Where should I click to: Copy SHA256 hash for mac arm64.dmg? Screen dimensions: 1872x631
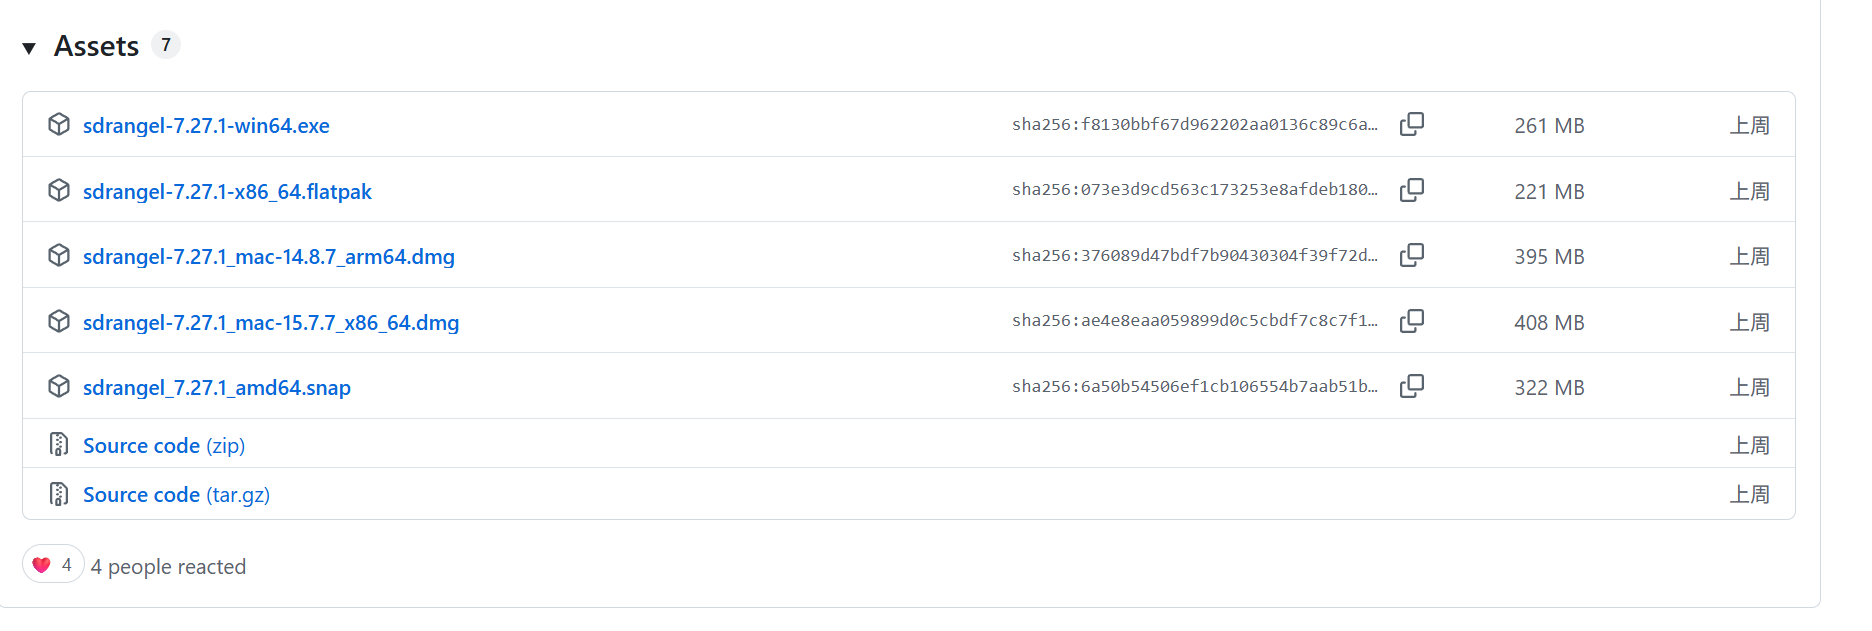(1412, 255)
